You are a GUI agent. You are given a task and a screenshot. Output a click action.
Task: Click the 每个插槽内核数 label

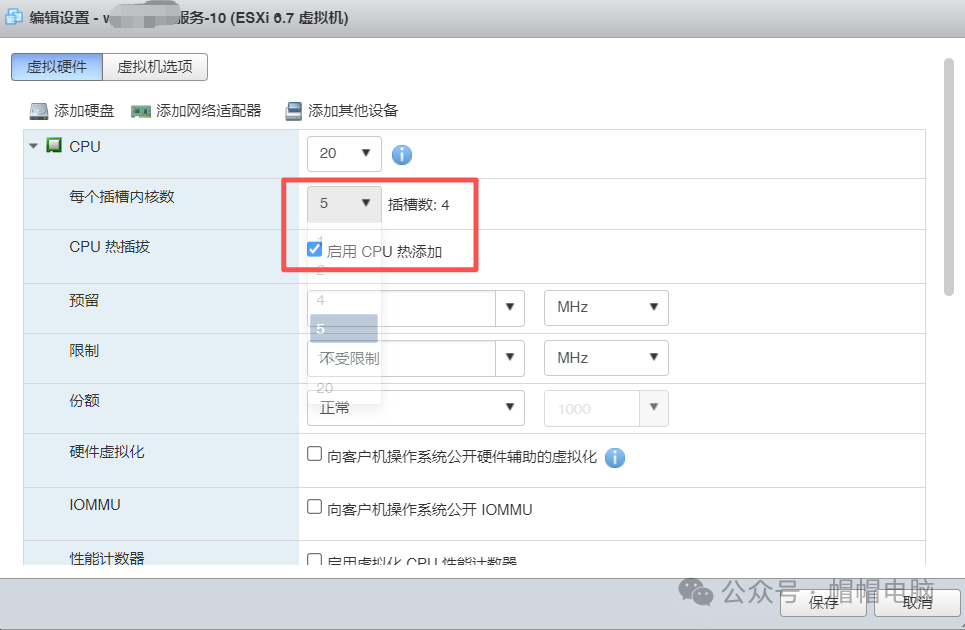(x=122, y=197)
